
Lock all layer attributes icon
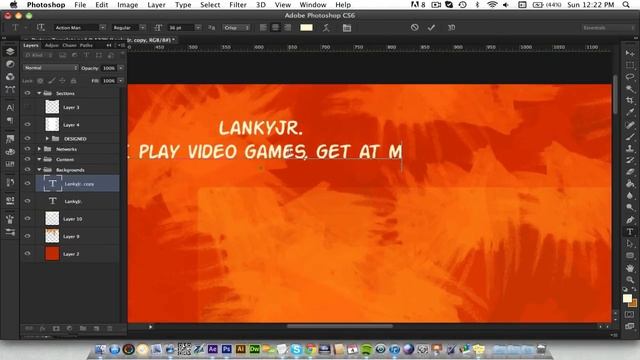coord(73,81)
